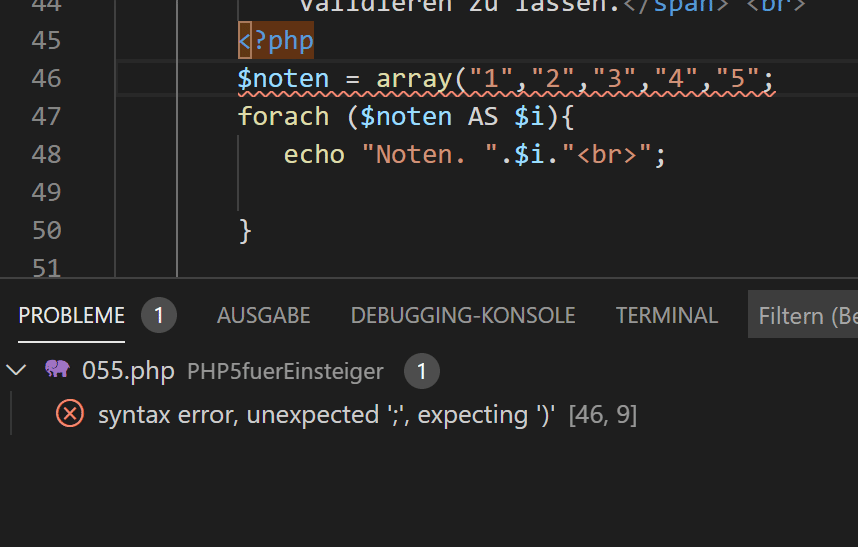
Task: Click the PHP elephant file icon
Action: [x=57, y=369]
